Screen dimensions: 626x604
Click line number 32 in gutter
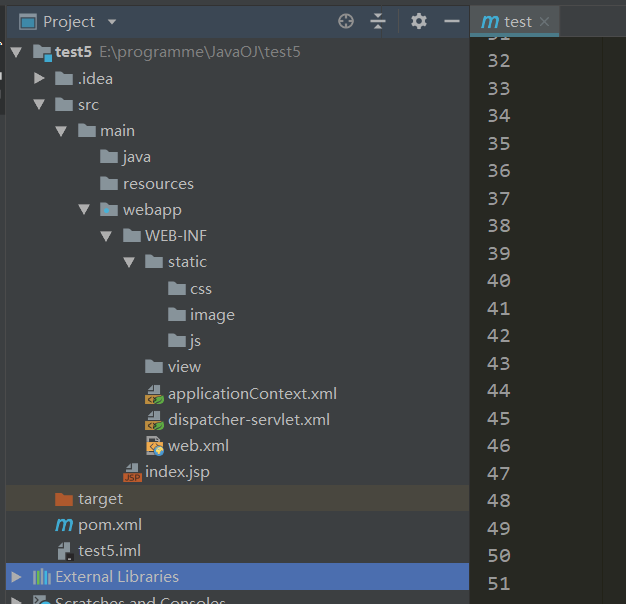499,61
